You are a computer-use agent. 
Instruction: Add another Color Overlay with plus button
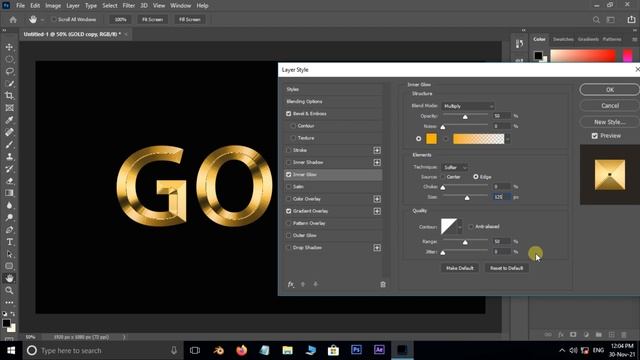click(377, 199)
